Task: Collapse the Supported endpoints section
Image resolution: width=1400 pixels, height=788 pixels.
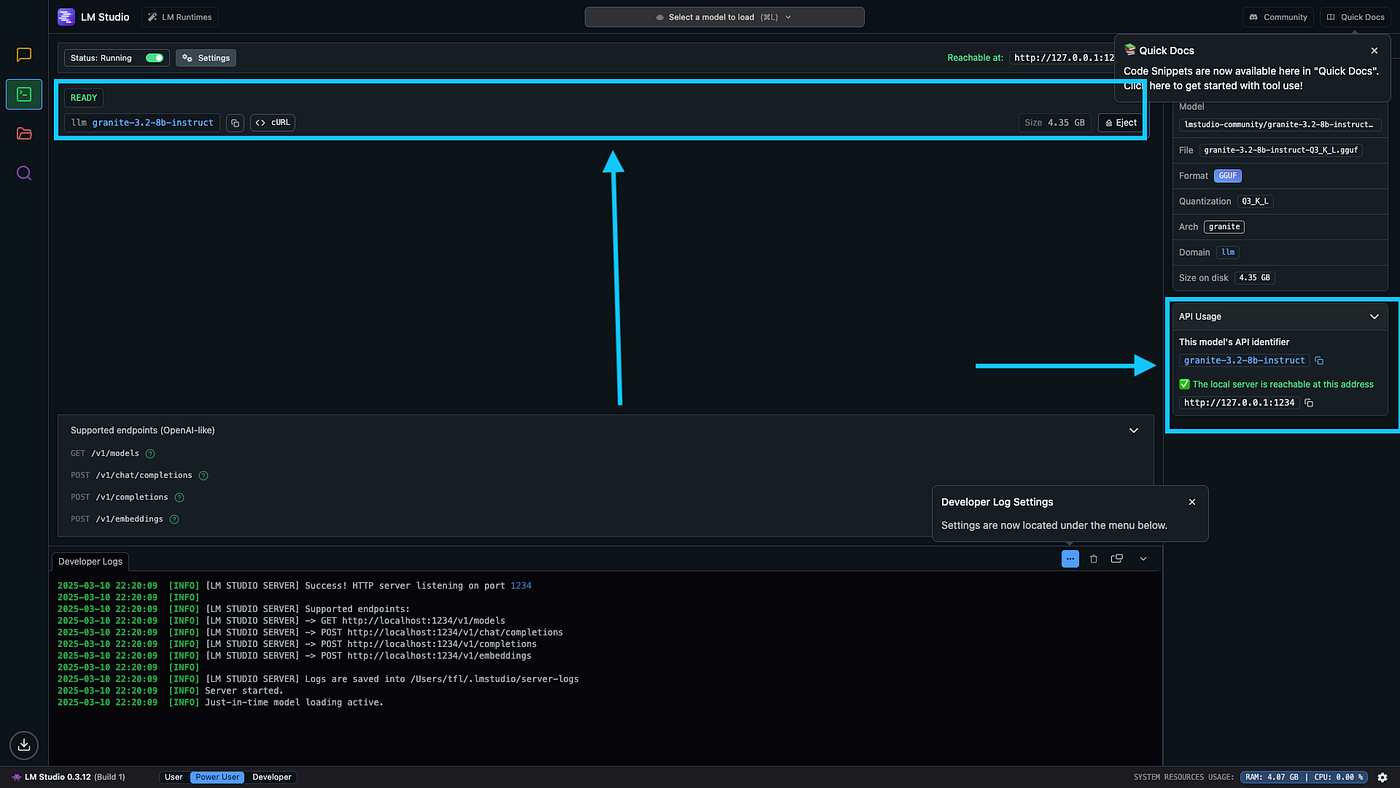Action: point(1134,430)
